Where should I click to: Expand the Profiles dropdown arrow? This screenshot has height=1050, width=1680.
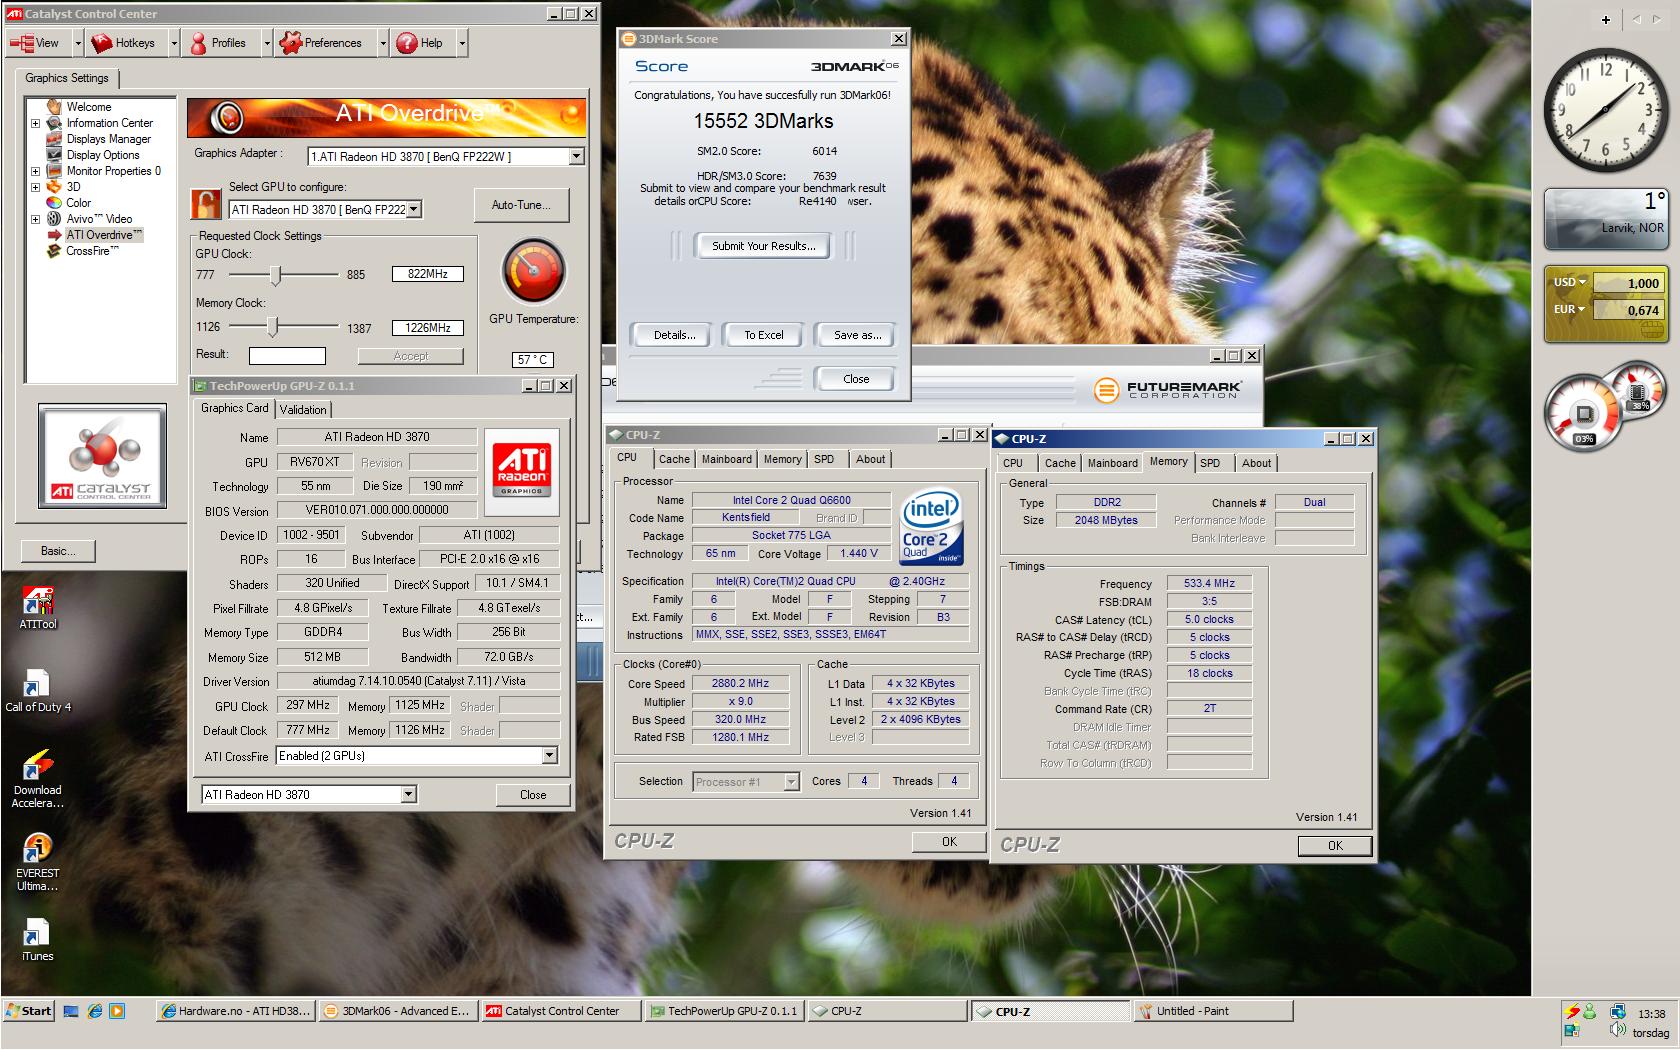267,43
